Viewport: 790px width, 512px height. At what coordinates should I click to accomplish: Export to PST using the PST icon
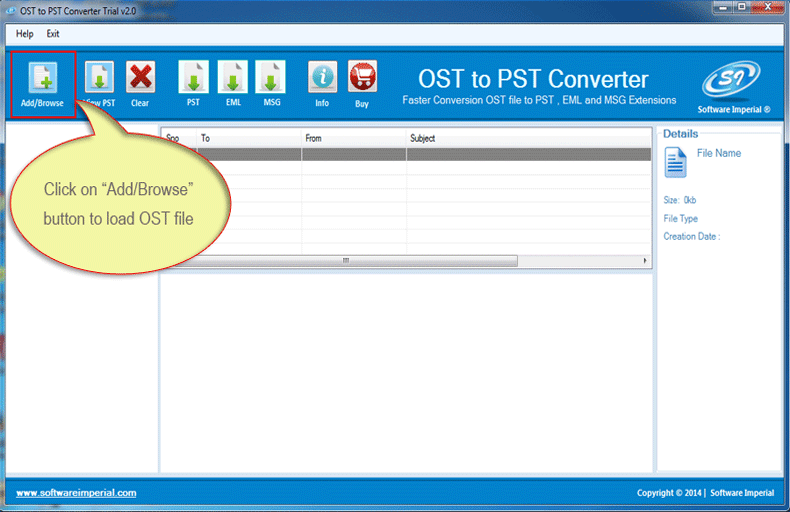(x=193, y=77)
